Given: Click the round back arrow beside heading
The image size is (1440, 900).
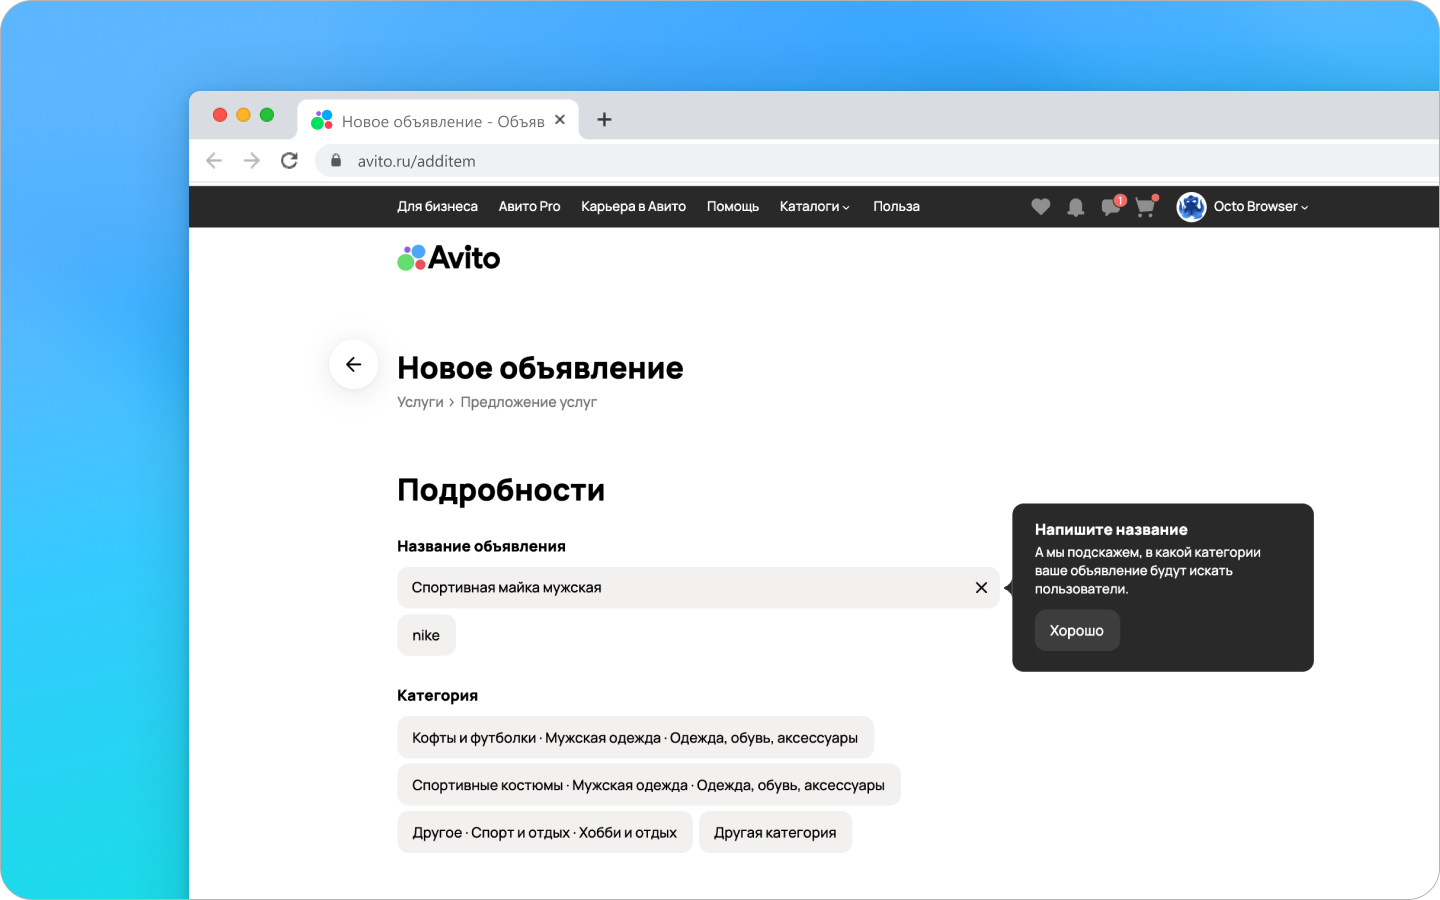Looking at the screenshot, I should (353, 365).
